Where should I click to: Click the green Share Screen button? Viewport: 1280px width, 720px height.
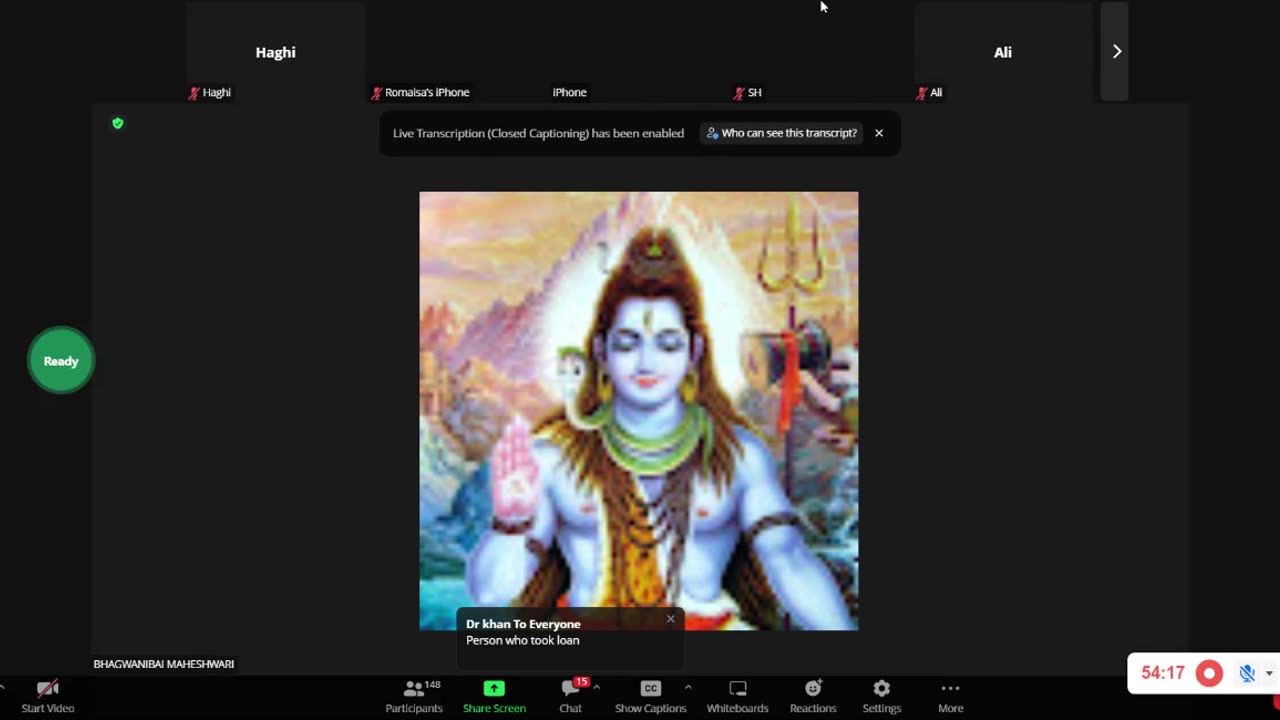click(x=494, y=697)
